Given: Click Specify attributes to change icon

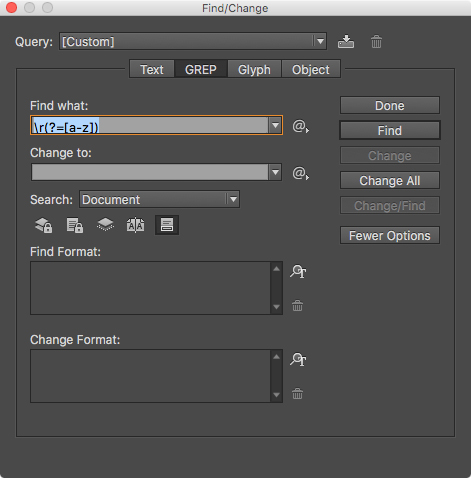Looking at the screenshot, I should tap(298, 359).
